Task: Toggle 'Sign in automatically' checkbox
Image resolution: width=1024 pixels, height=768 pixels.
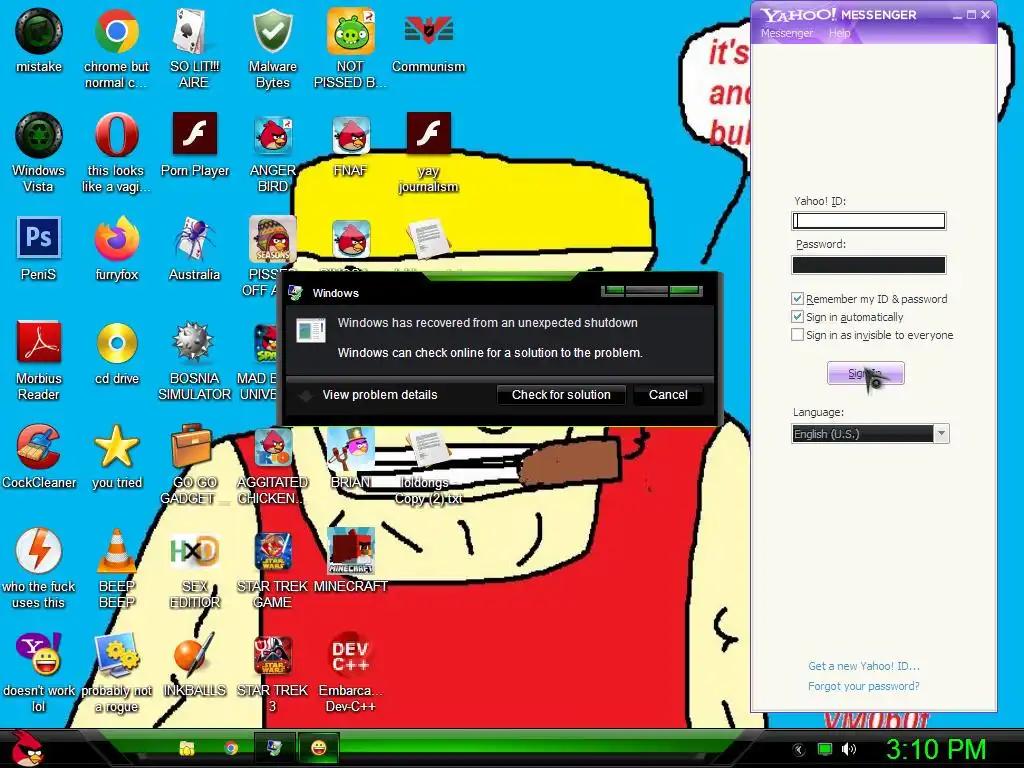Action: [x=797, y=317]
